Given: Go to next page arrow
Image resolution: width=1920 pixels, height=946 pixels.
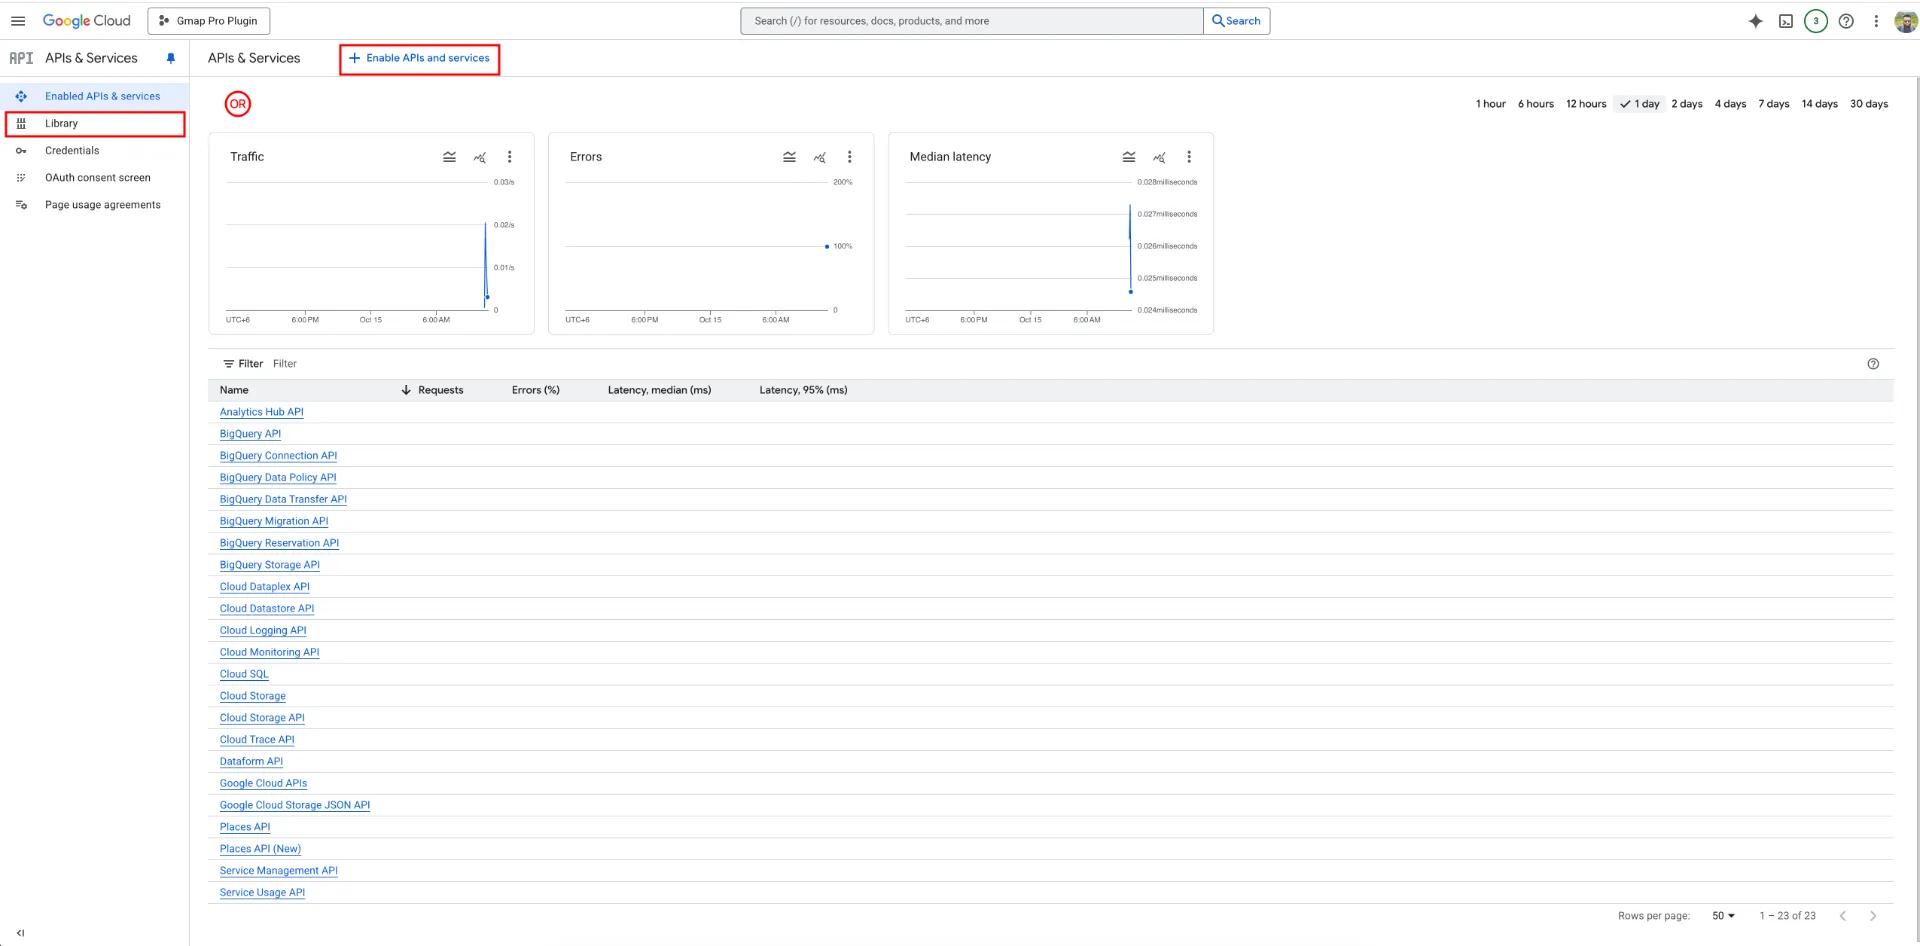Looking at the screenshot, I should (x=1873, y=916).
